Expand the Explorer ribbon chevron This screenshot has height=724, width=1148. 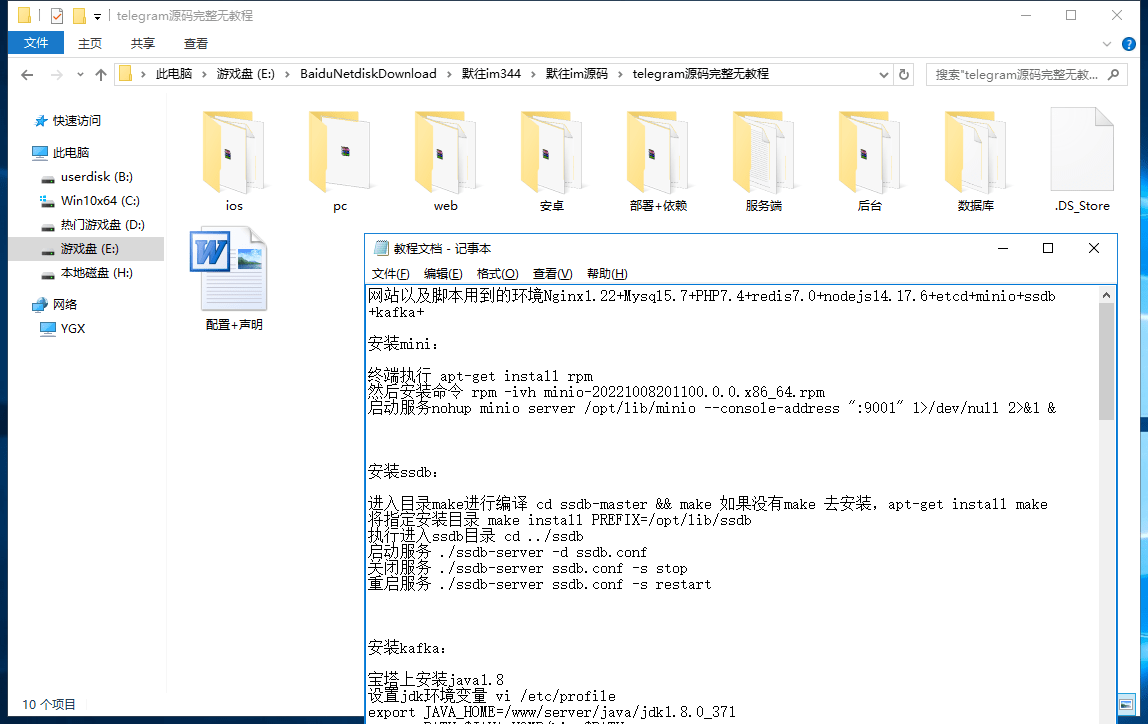pyautogui.click(x=1107, y=44)
